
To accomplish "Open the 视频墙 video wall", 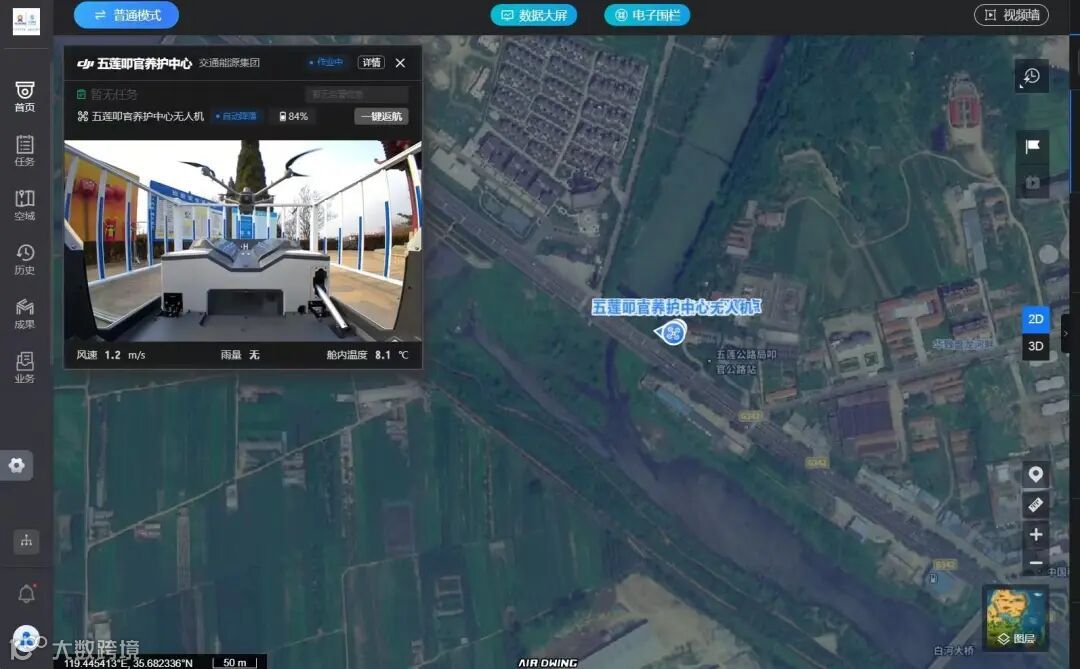I will click(x=1011, y=15).
